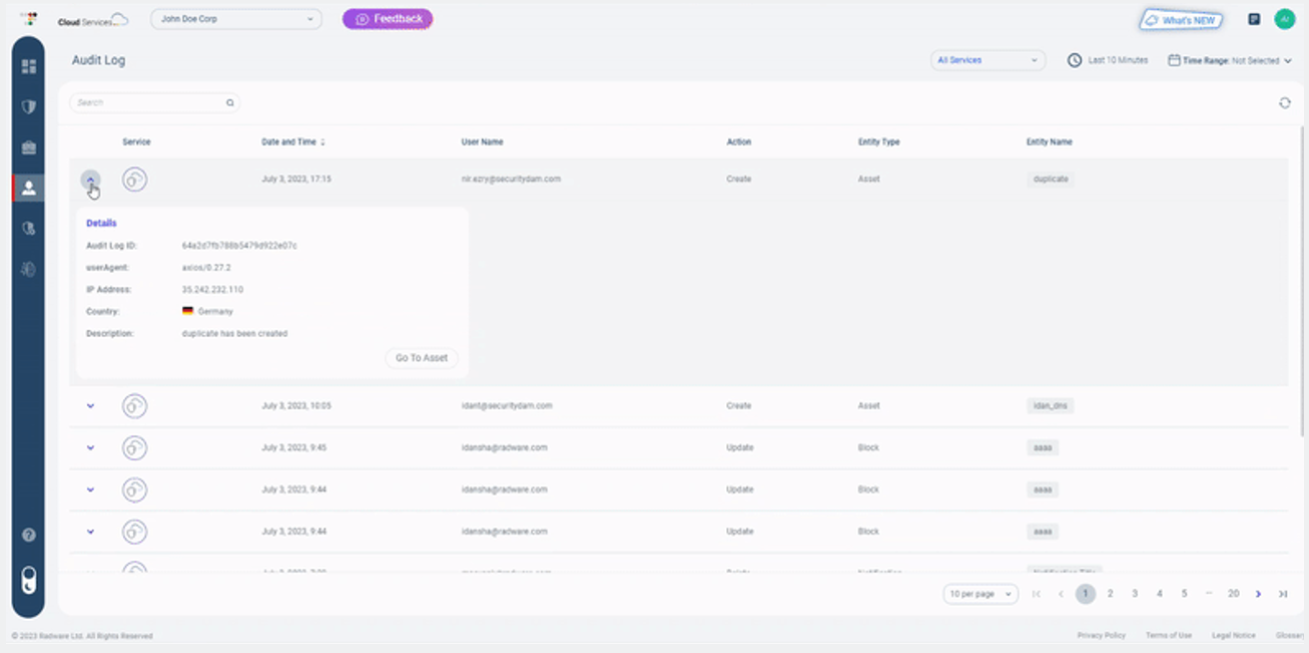Viewport: 1309px width, 653px height.
Task: Open the Time Range selector
Action: click(x=1229, y=61)
